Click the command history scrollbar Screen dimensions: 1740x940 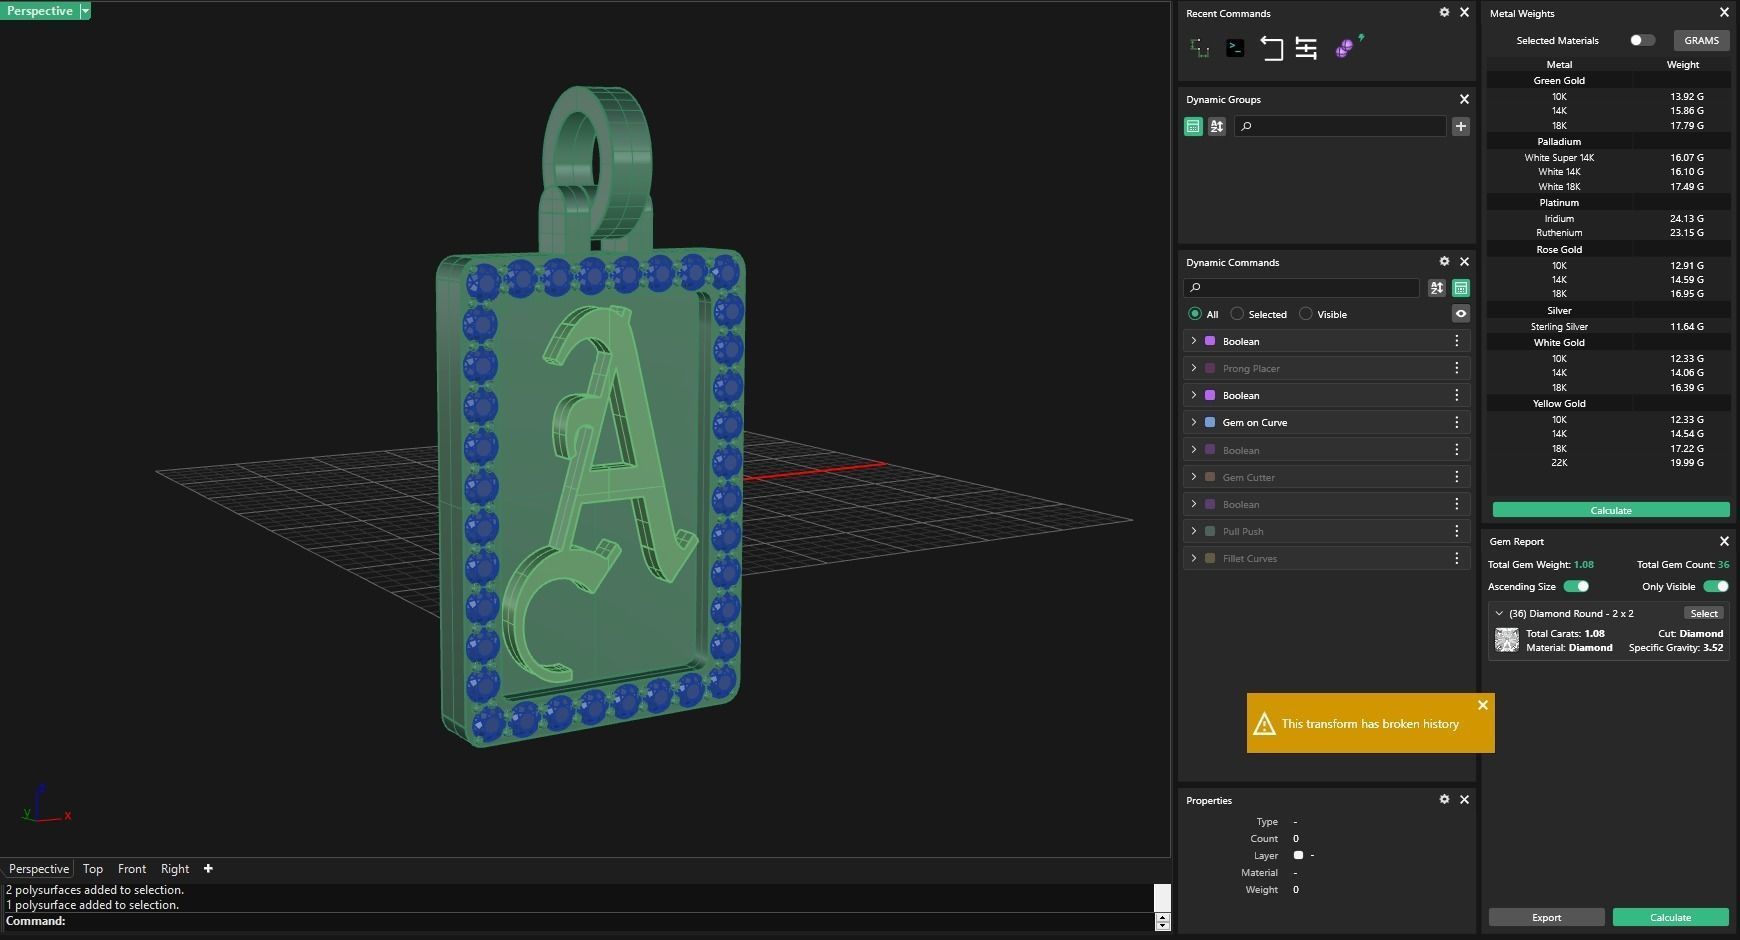point(1162,898)
